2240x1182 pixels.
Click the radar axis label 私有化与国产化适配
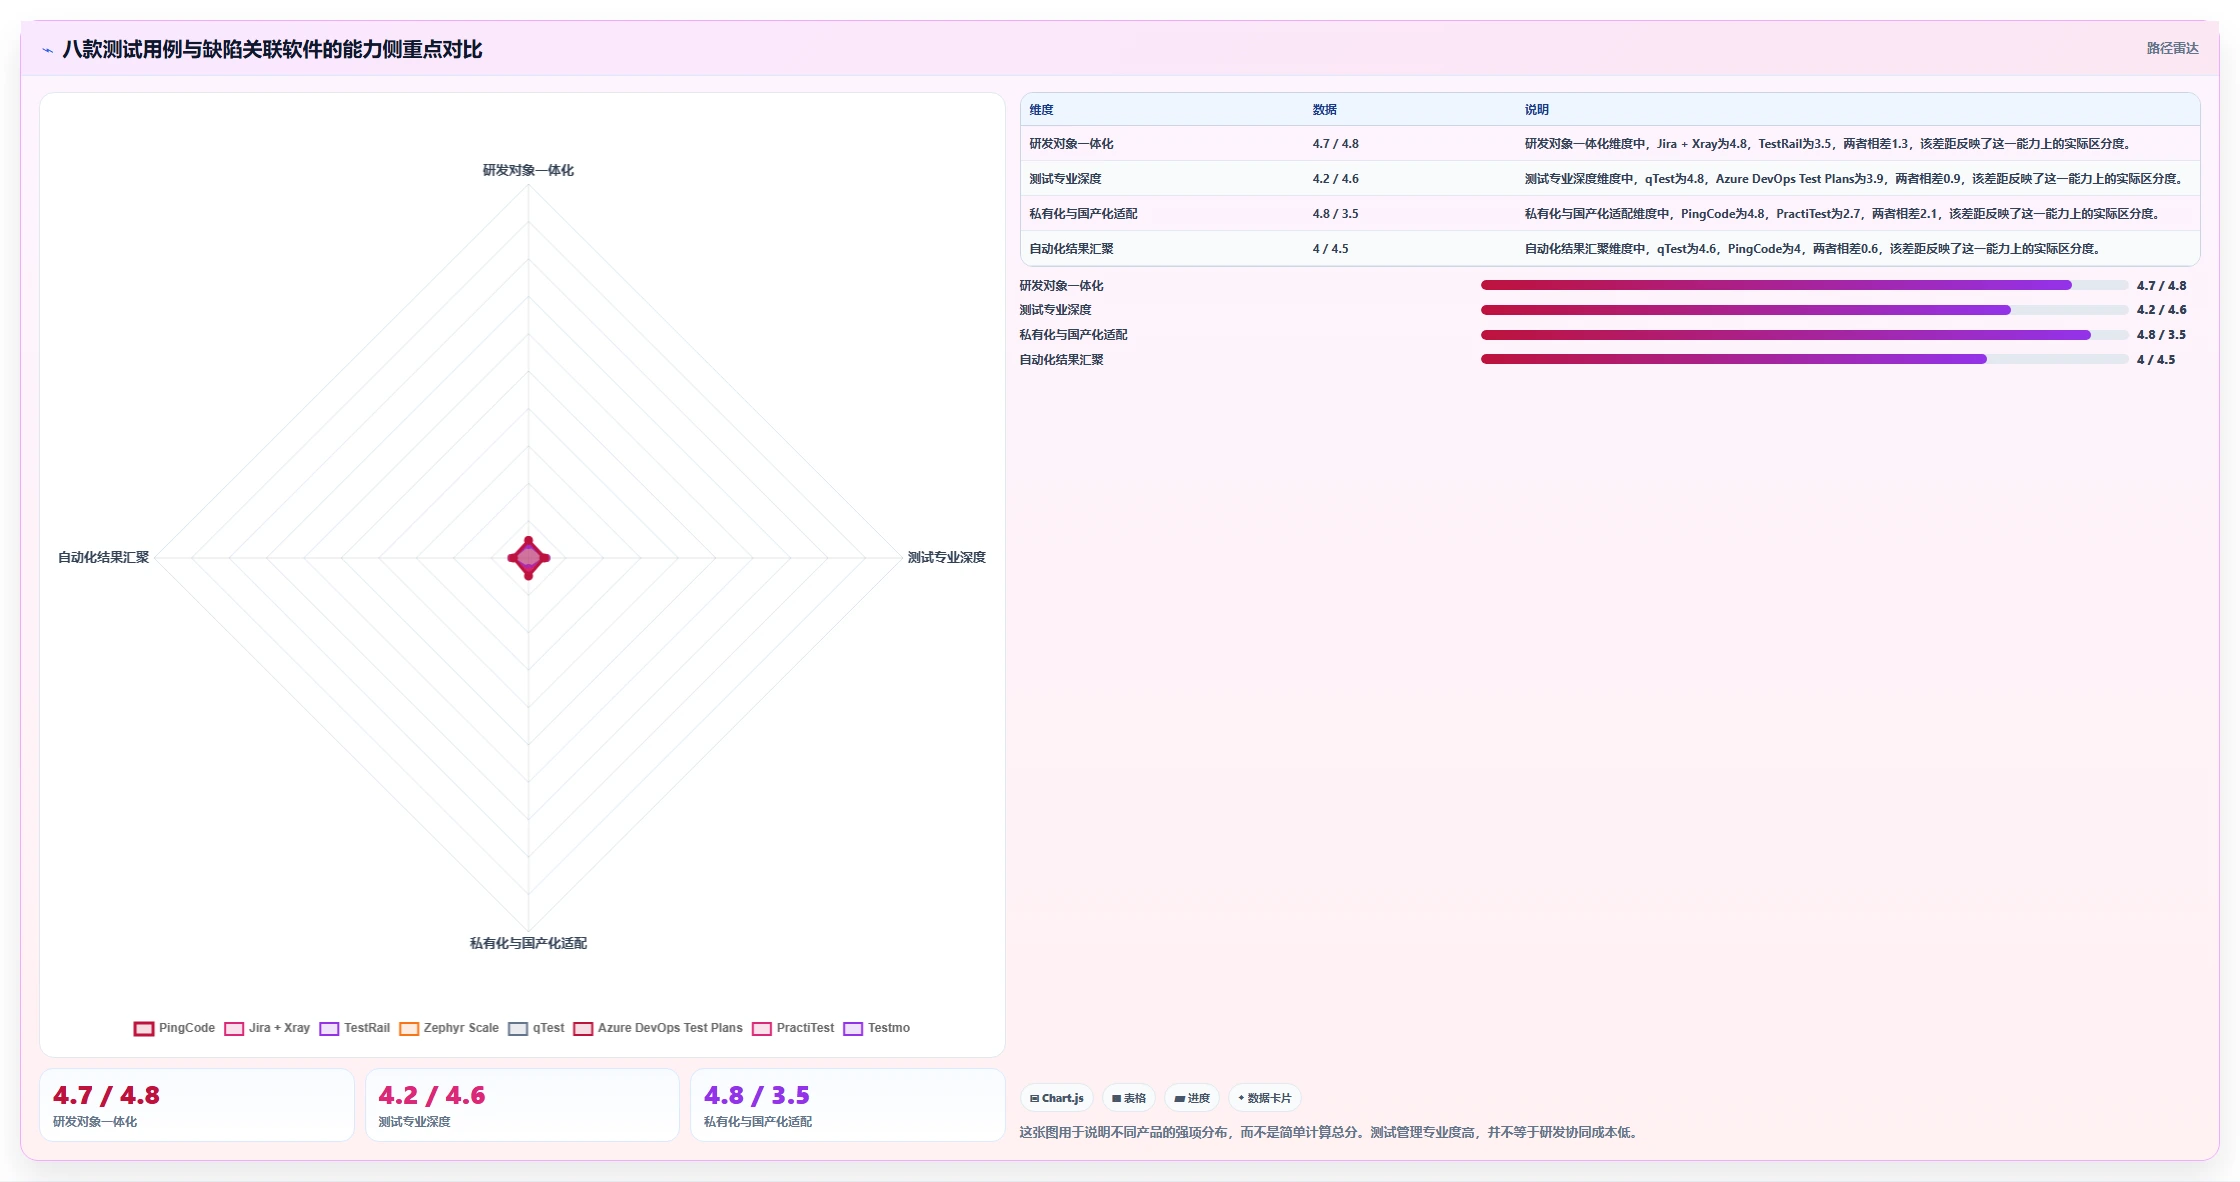[x=528, y=943]
